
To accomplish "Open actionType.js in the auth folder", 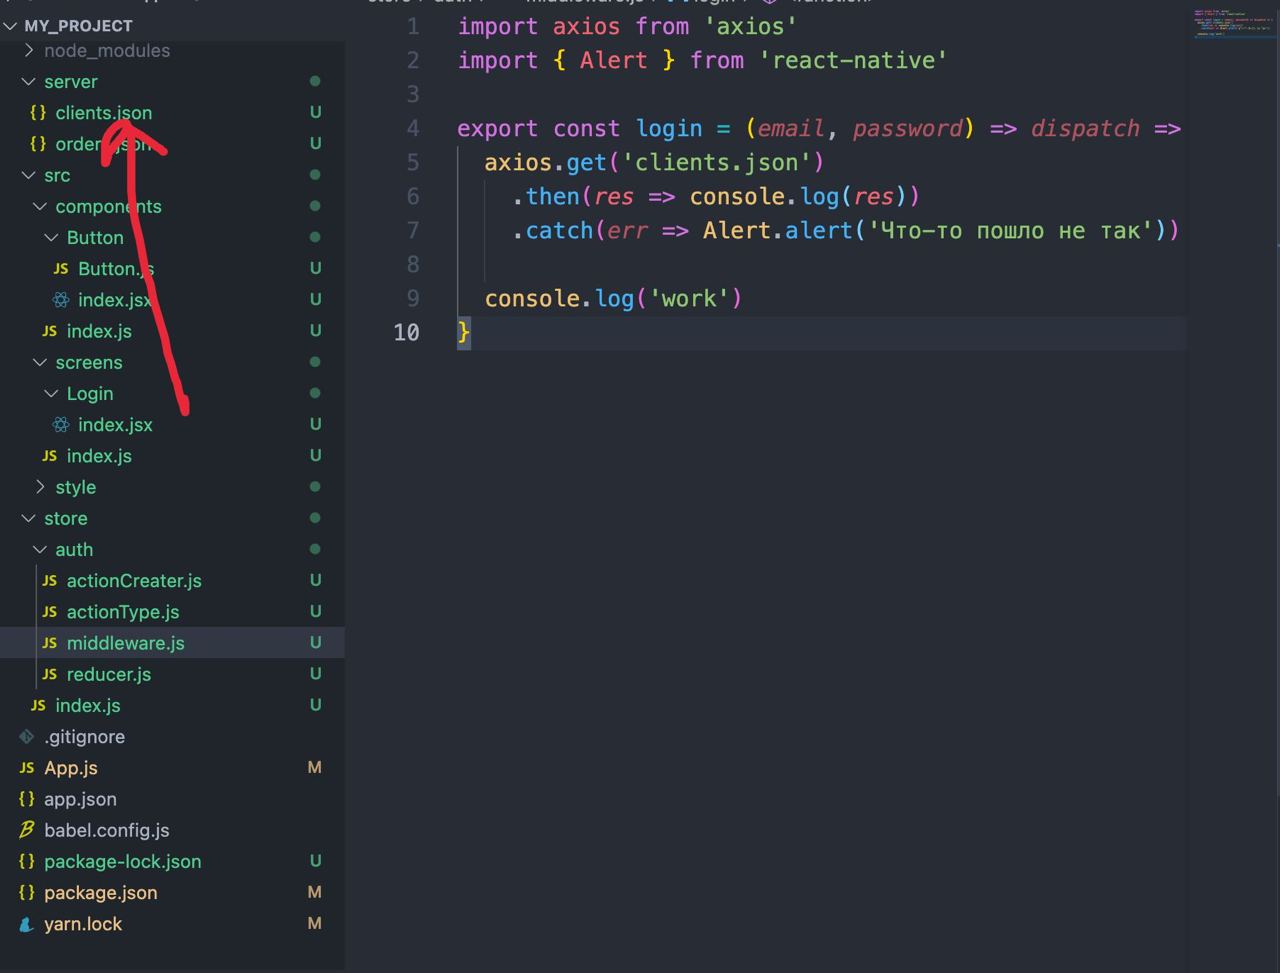I will 123,612.
